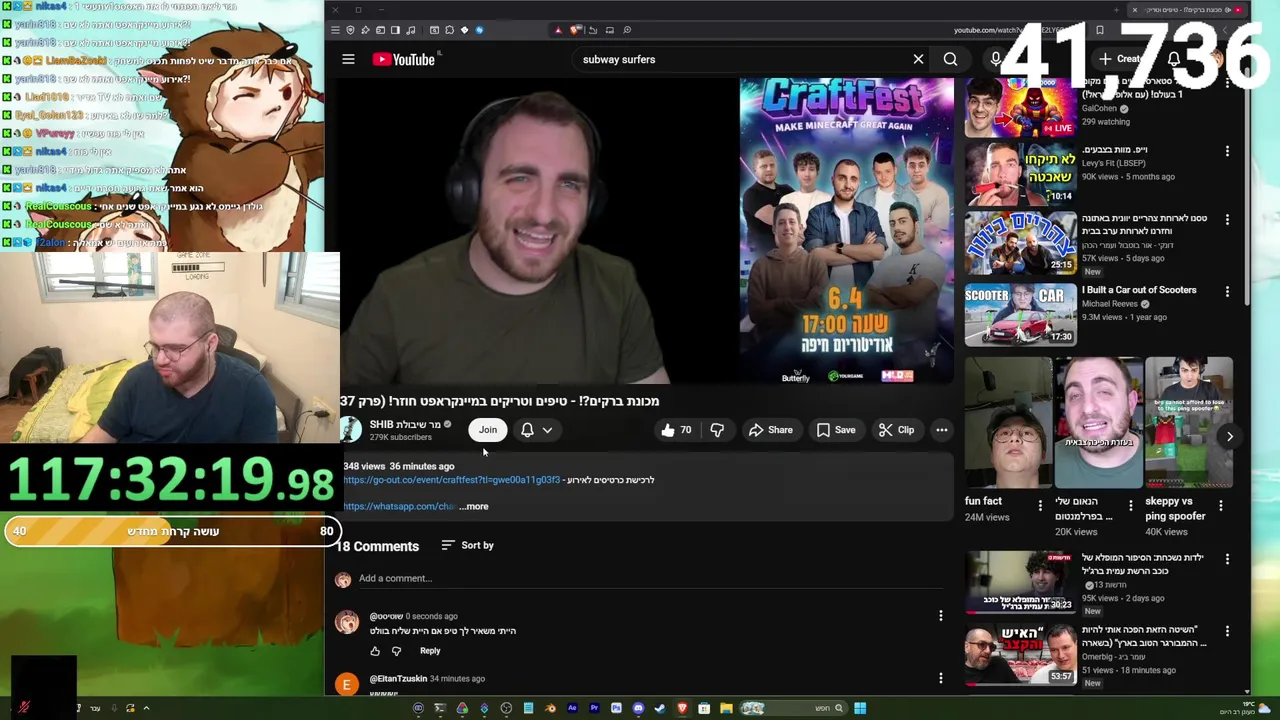Save the video to a playlist
The height and width of the screenshot is (720, 1280).
click(836, 430)
